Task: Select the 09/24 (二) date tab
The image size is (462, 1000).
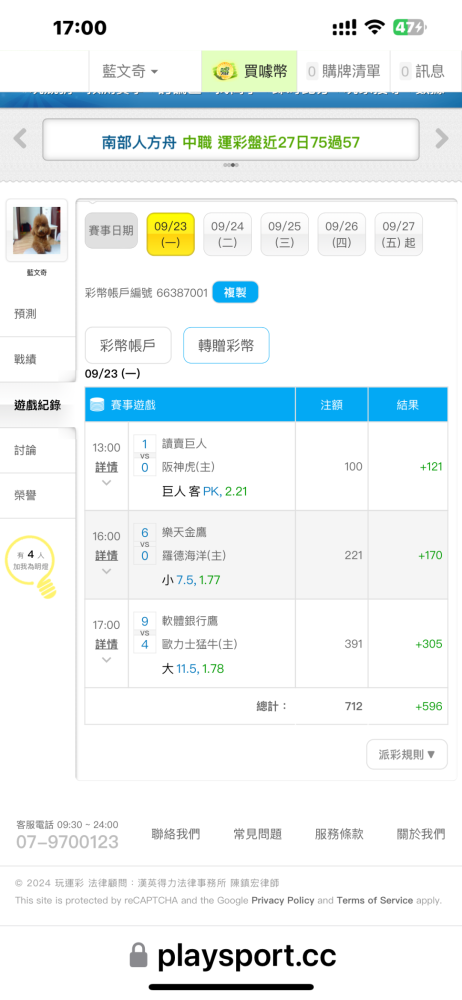Action: [x=228, y=234]
